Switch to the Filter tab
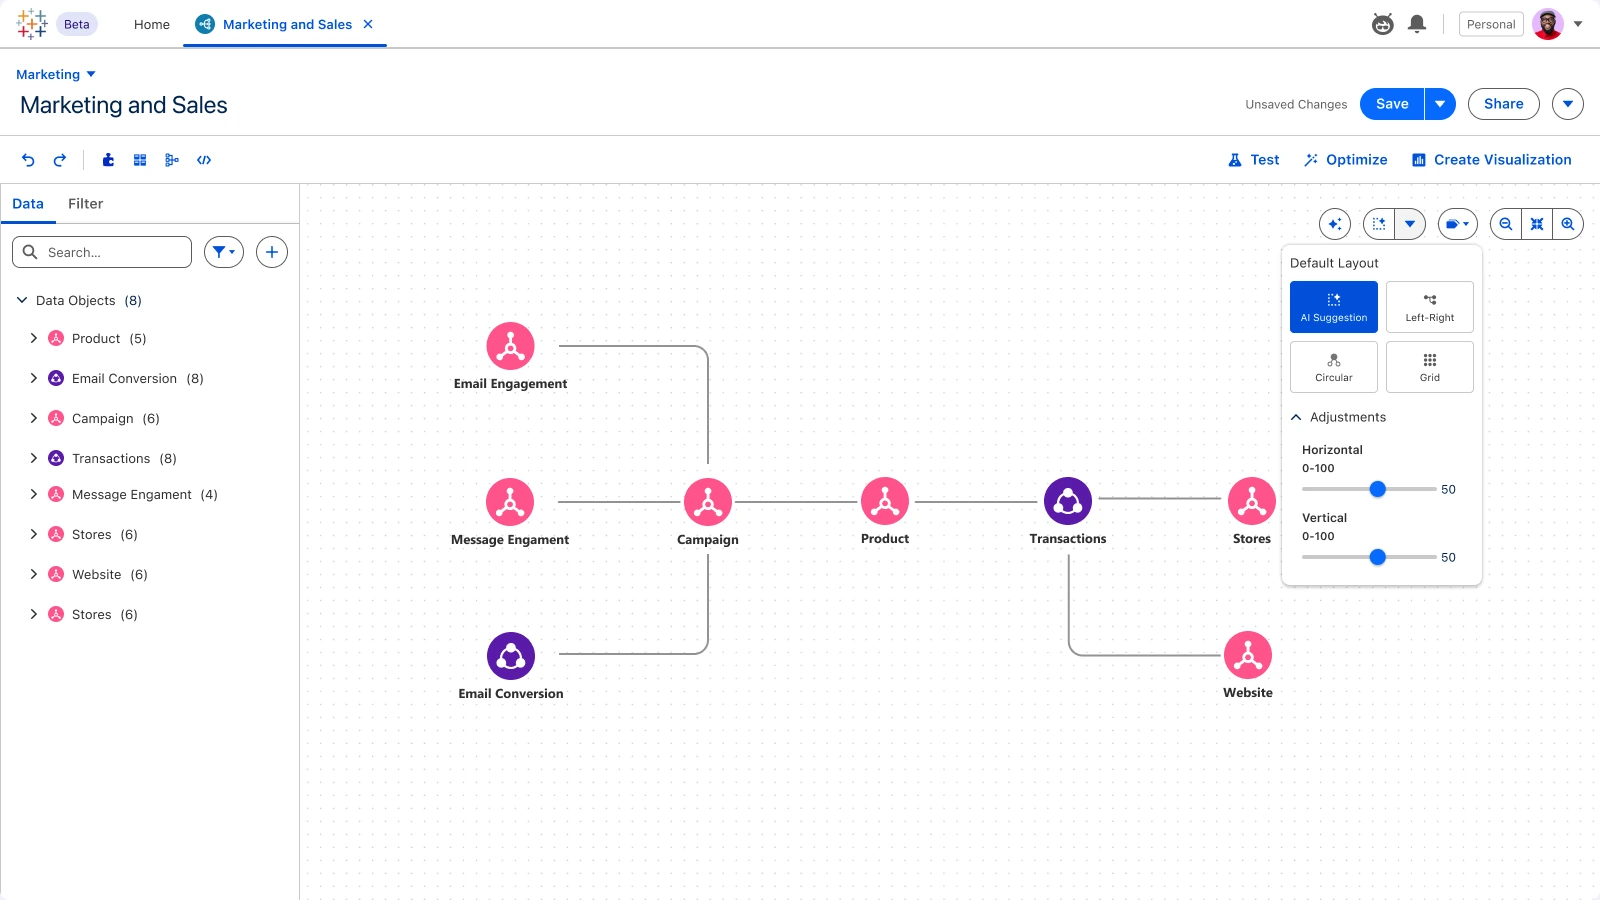This screenshot has height=900, width=1600. pos(85,204)
